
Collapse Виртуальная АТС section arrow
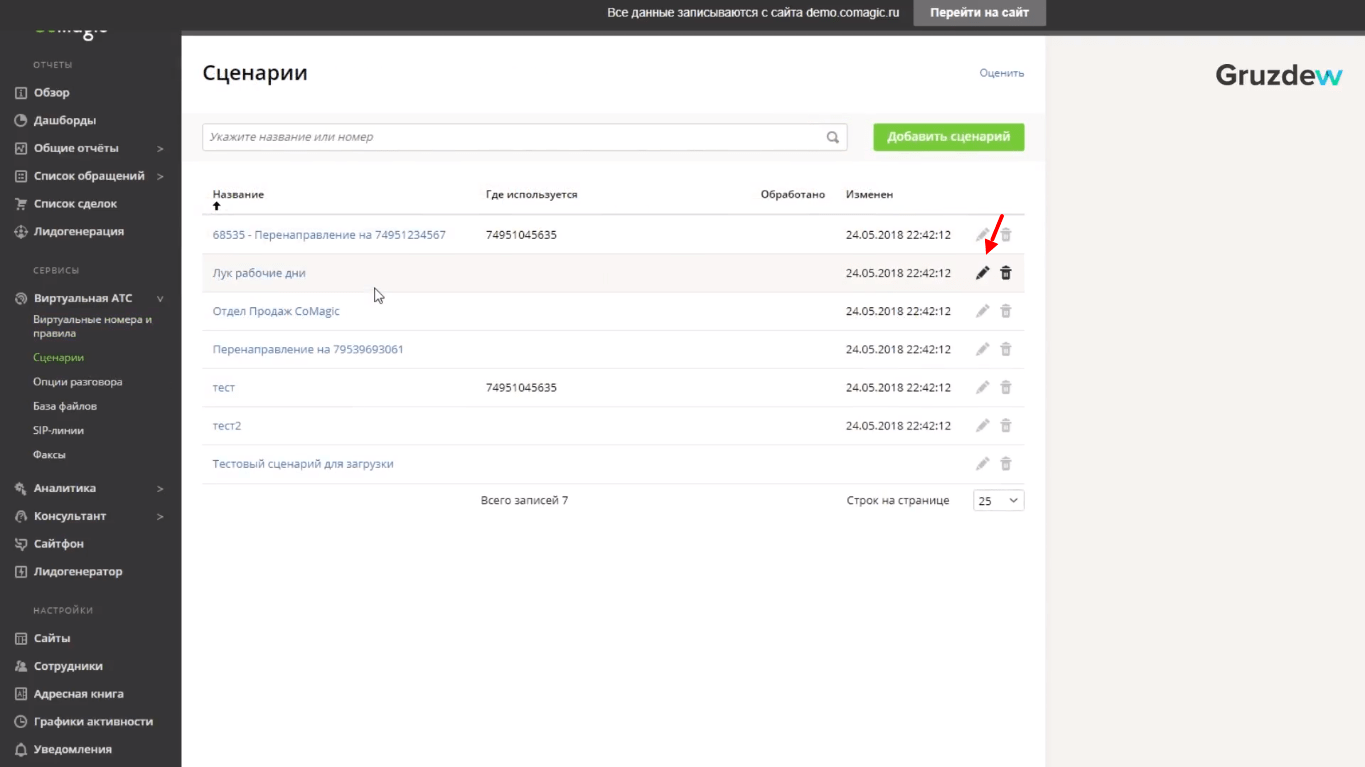[160, 299]
